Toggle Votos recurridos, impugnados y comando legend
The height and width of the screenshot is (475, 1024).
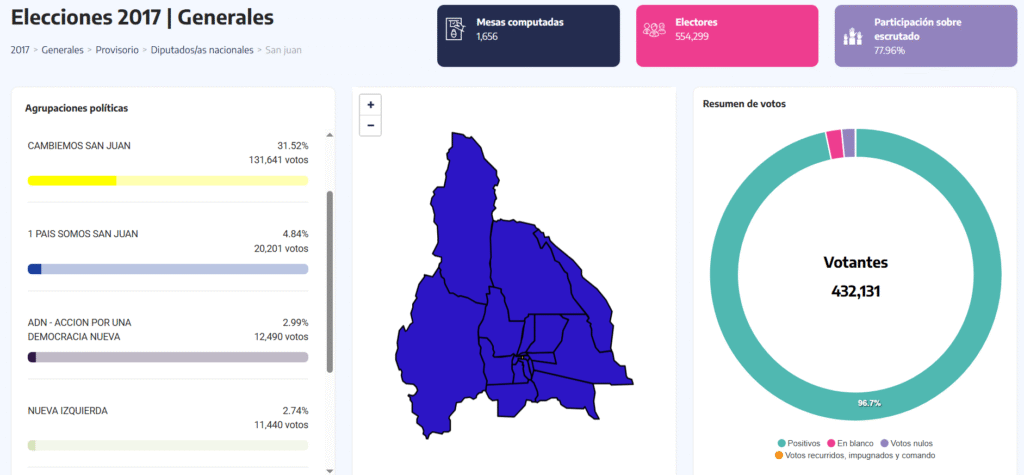855,455
